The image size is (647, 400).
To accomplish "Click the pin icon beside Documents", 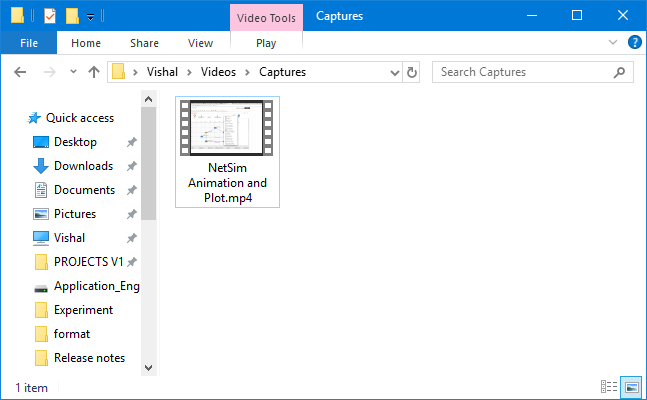I will (x=132, y=190).
